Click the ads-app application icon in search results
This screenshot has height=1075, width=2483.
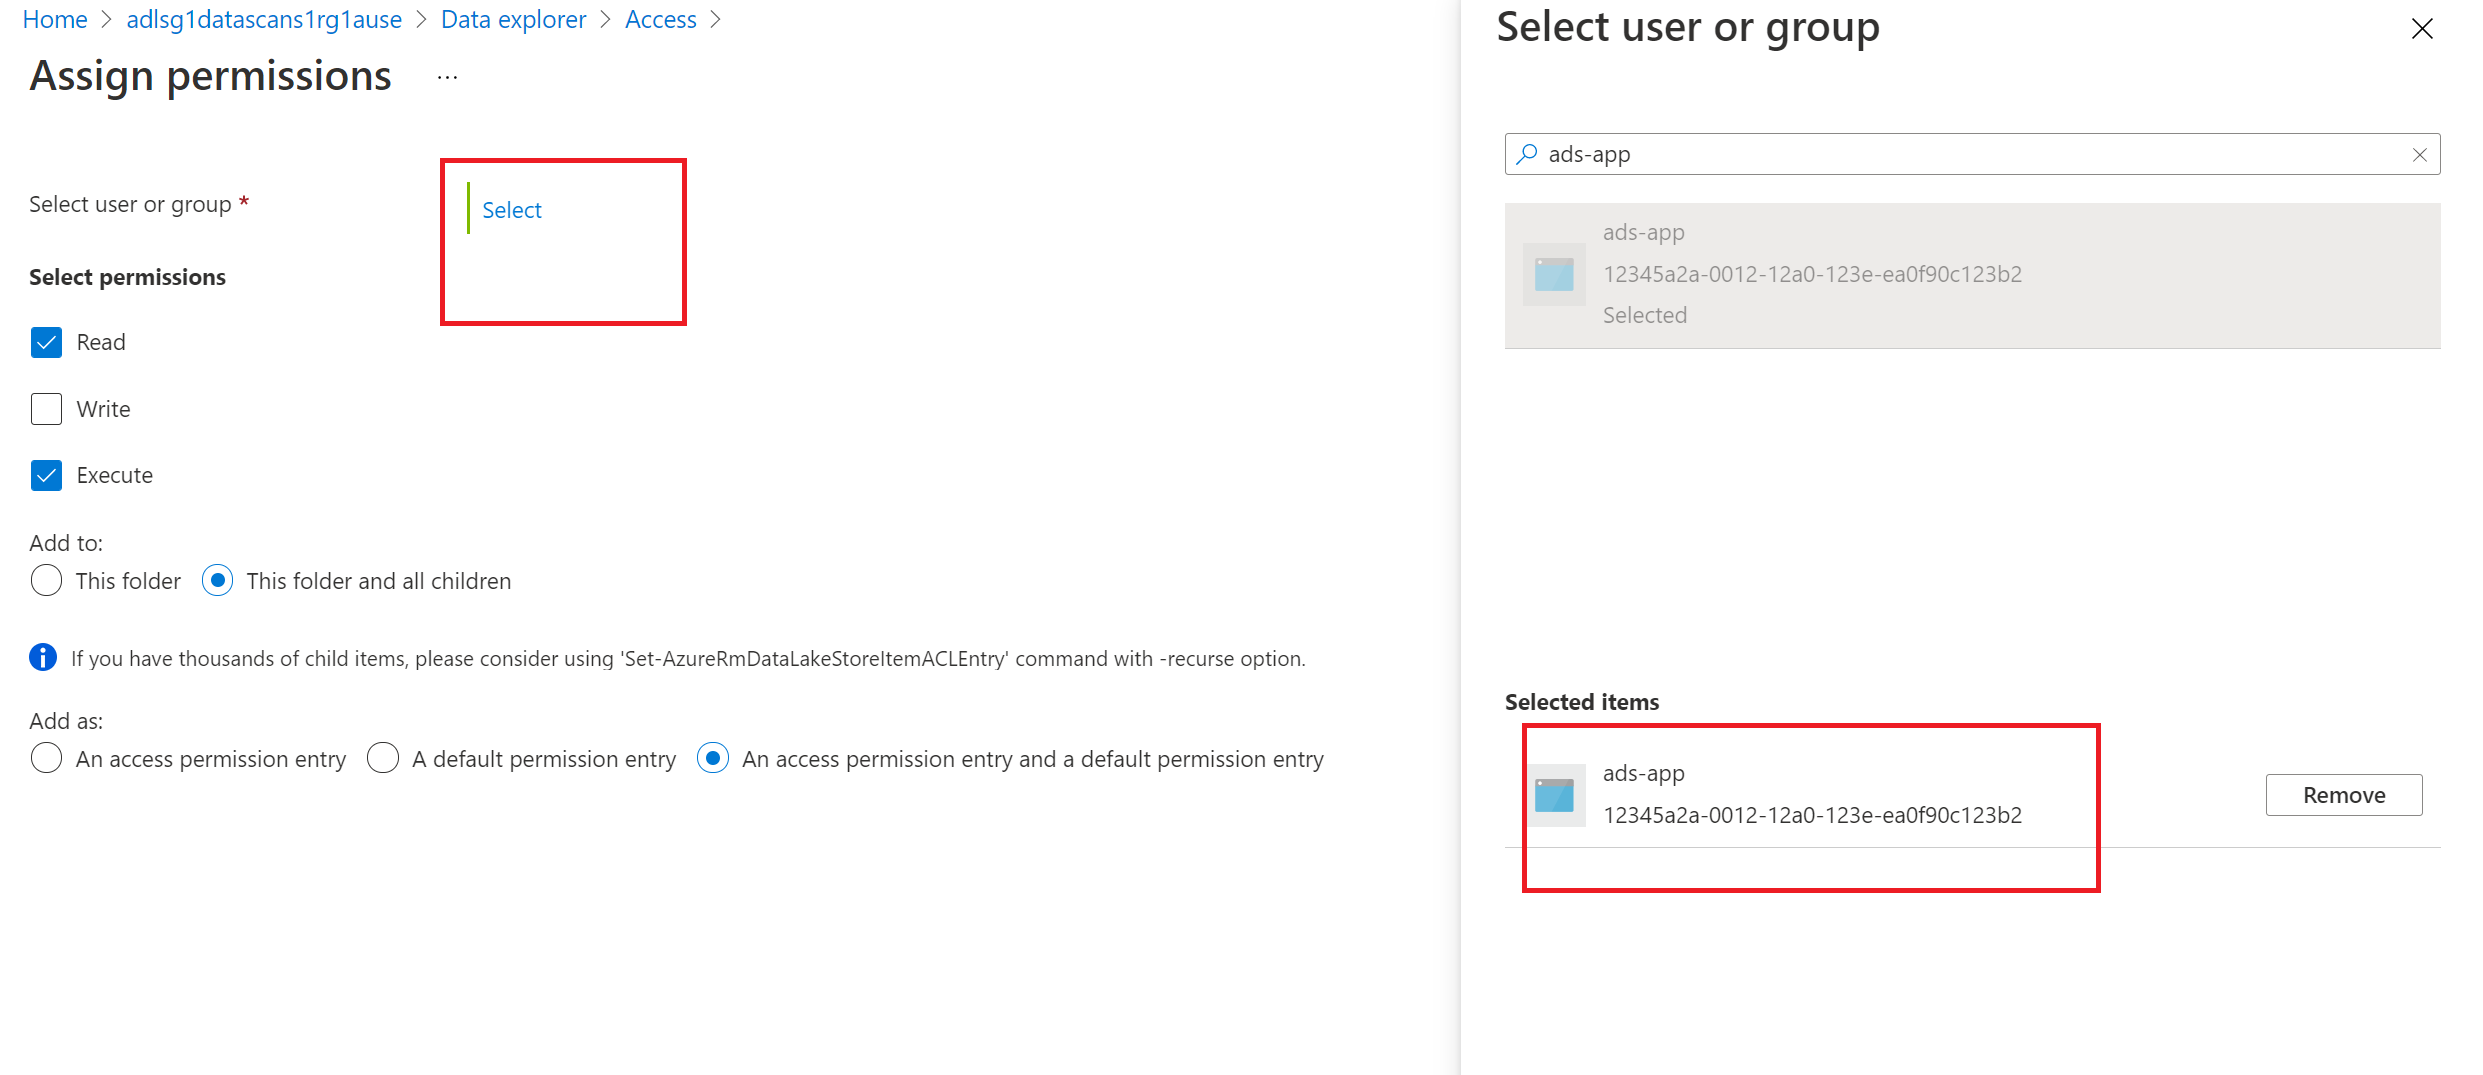click(x=1554, y=274)
